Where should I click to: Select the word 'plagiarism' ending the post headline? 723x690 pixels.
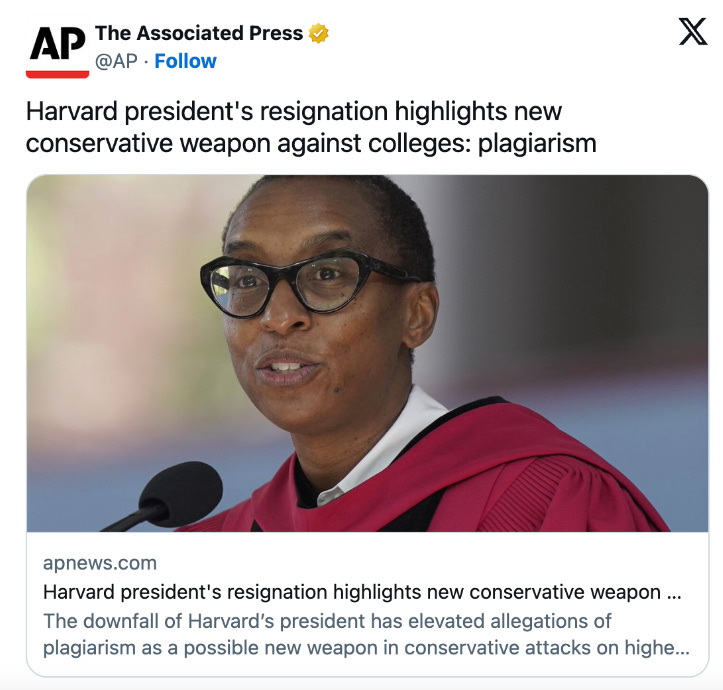click(x=537, y=143)
